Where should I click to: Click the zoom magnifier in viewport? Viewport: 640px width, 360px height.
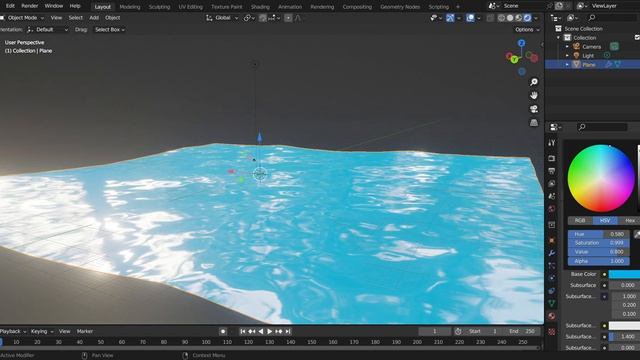click(533, 82)
